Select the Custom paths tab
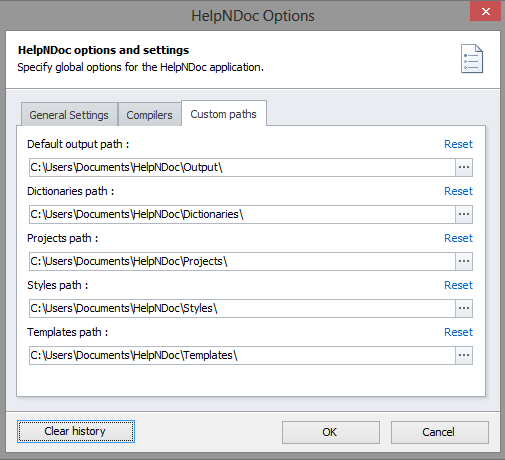505x460 pixels. coord(224,114)
